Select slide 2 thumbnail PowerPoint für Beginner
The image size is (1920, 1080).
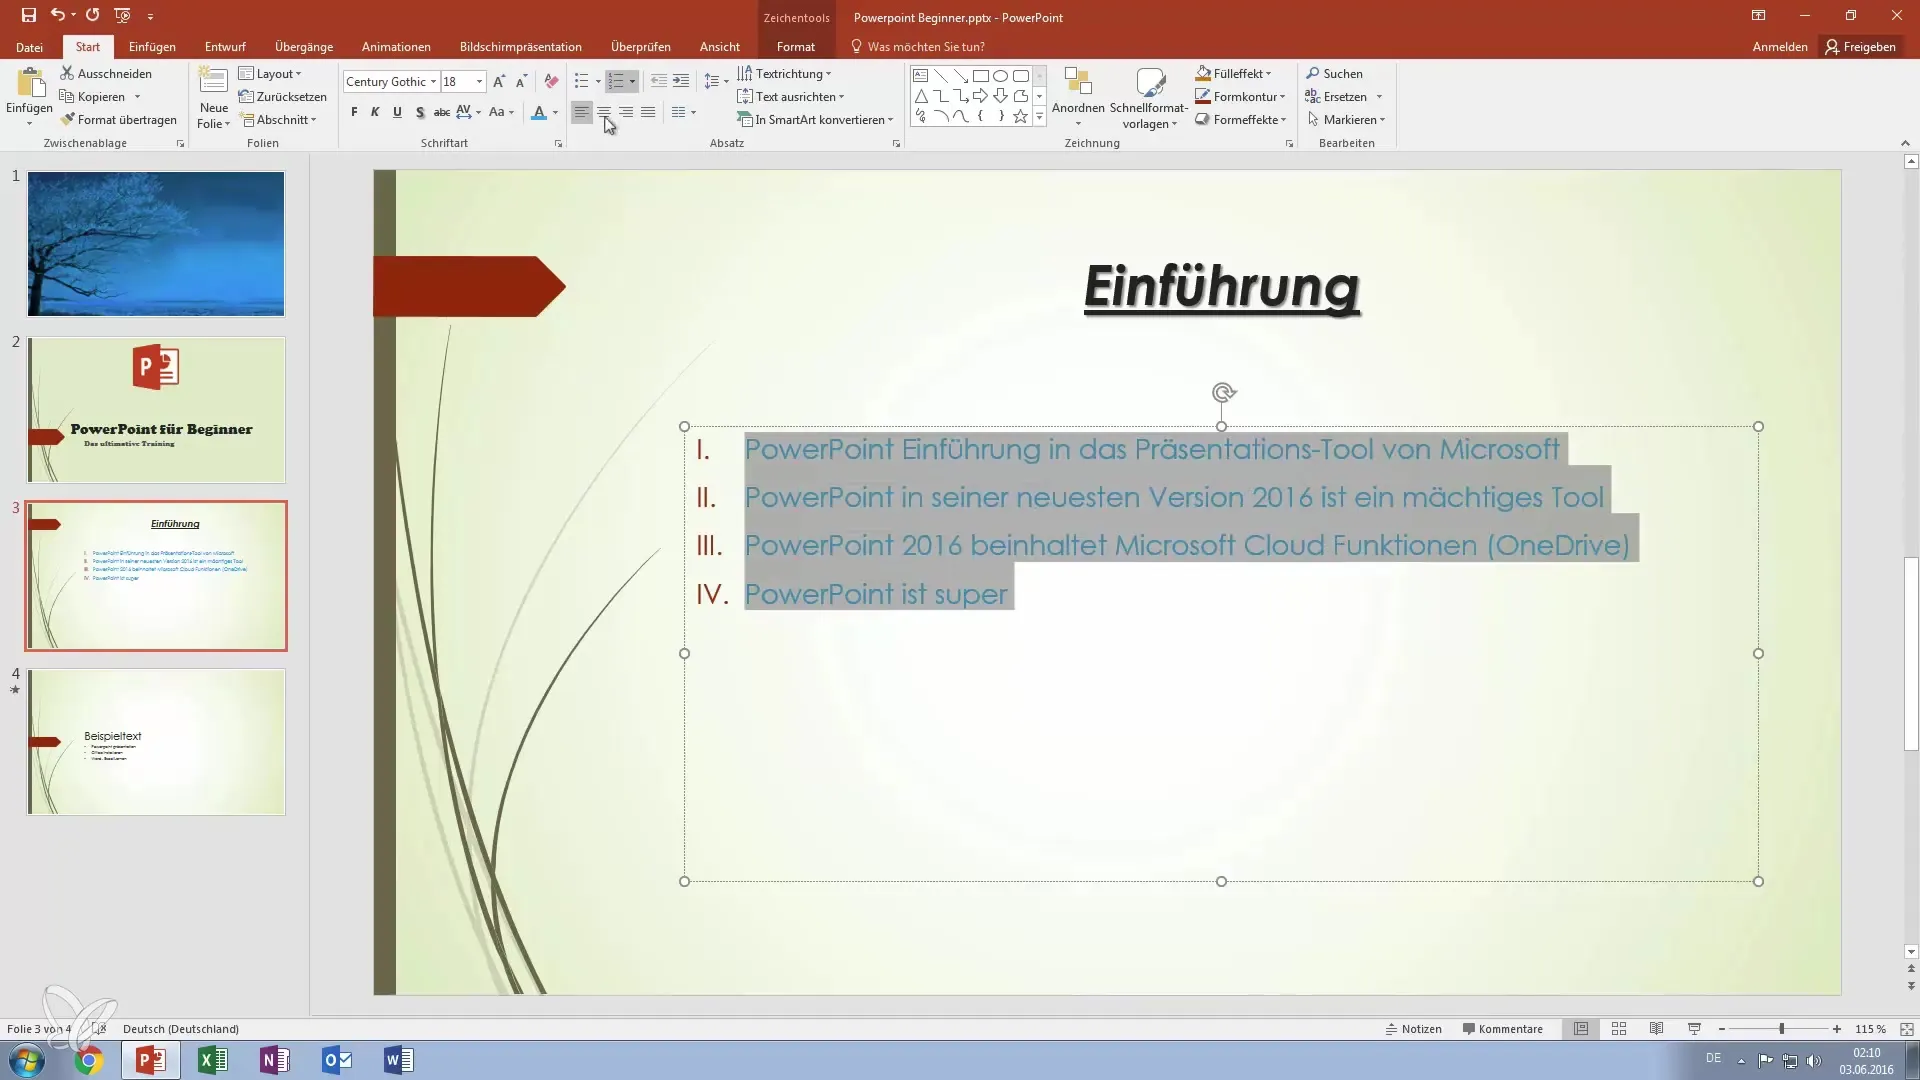tap(156, 410)
